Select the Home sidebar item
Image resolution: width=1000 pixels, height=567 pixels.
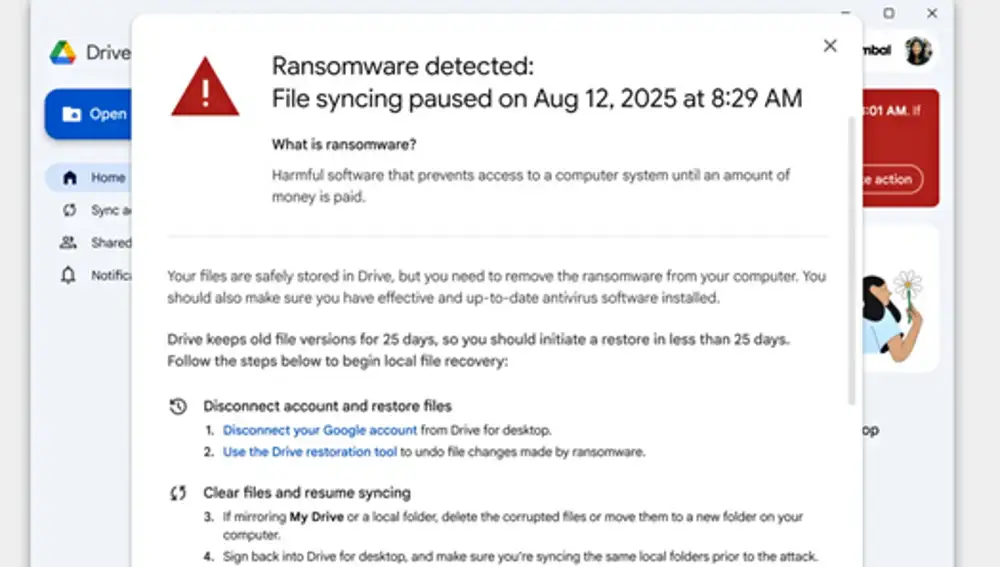[89, 177]
